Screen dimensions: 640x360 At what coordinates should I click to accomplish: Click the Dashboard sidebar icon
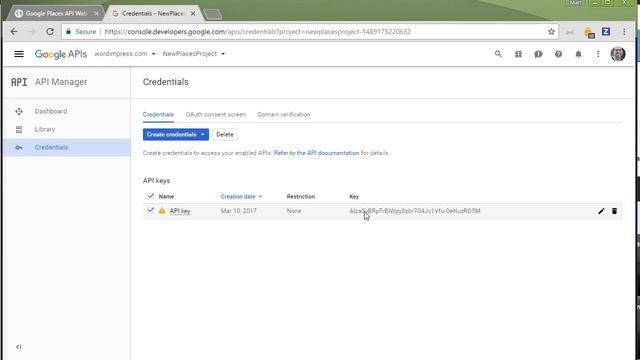[x=19, y=111]
